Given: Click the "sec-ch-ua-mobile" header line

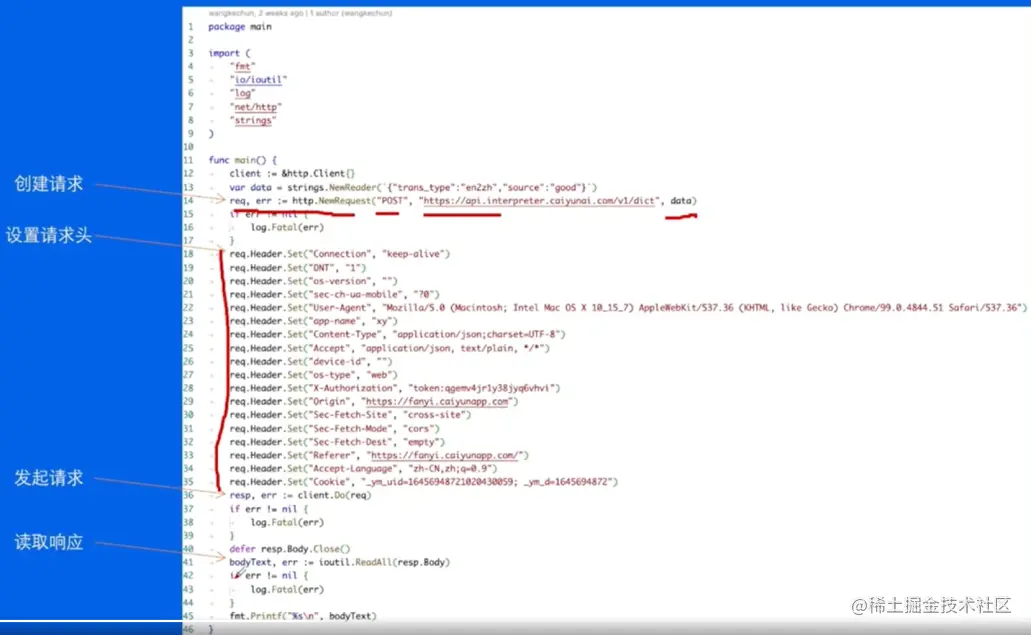Looking at the screenshot, I should pyautogui.click(x=334, y=294).
